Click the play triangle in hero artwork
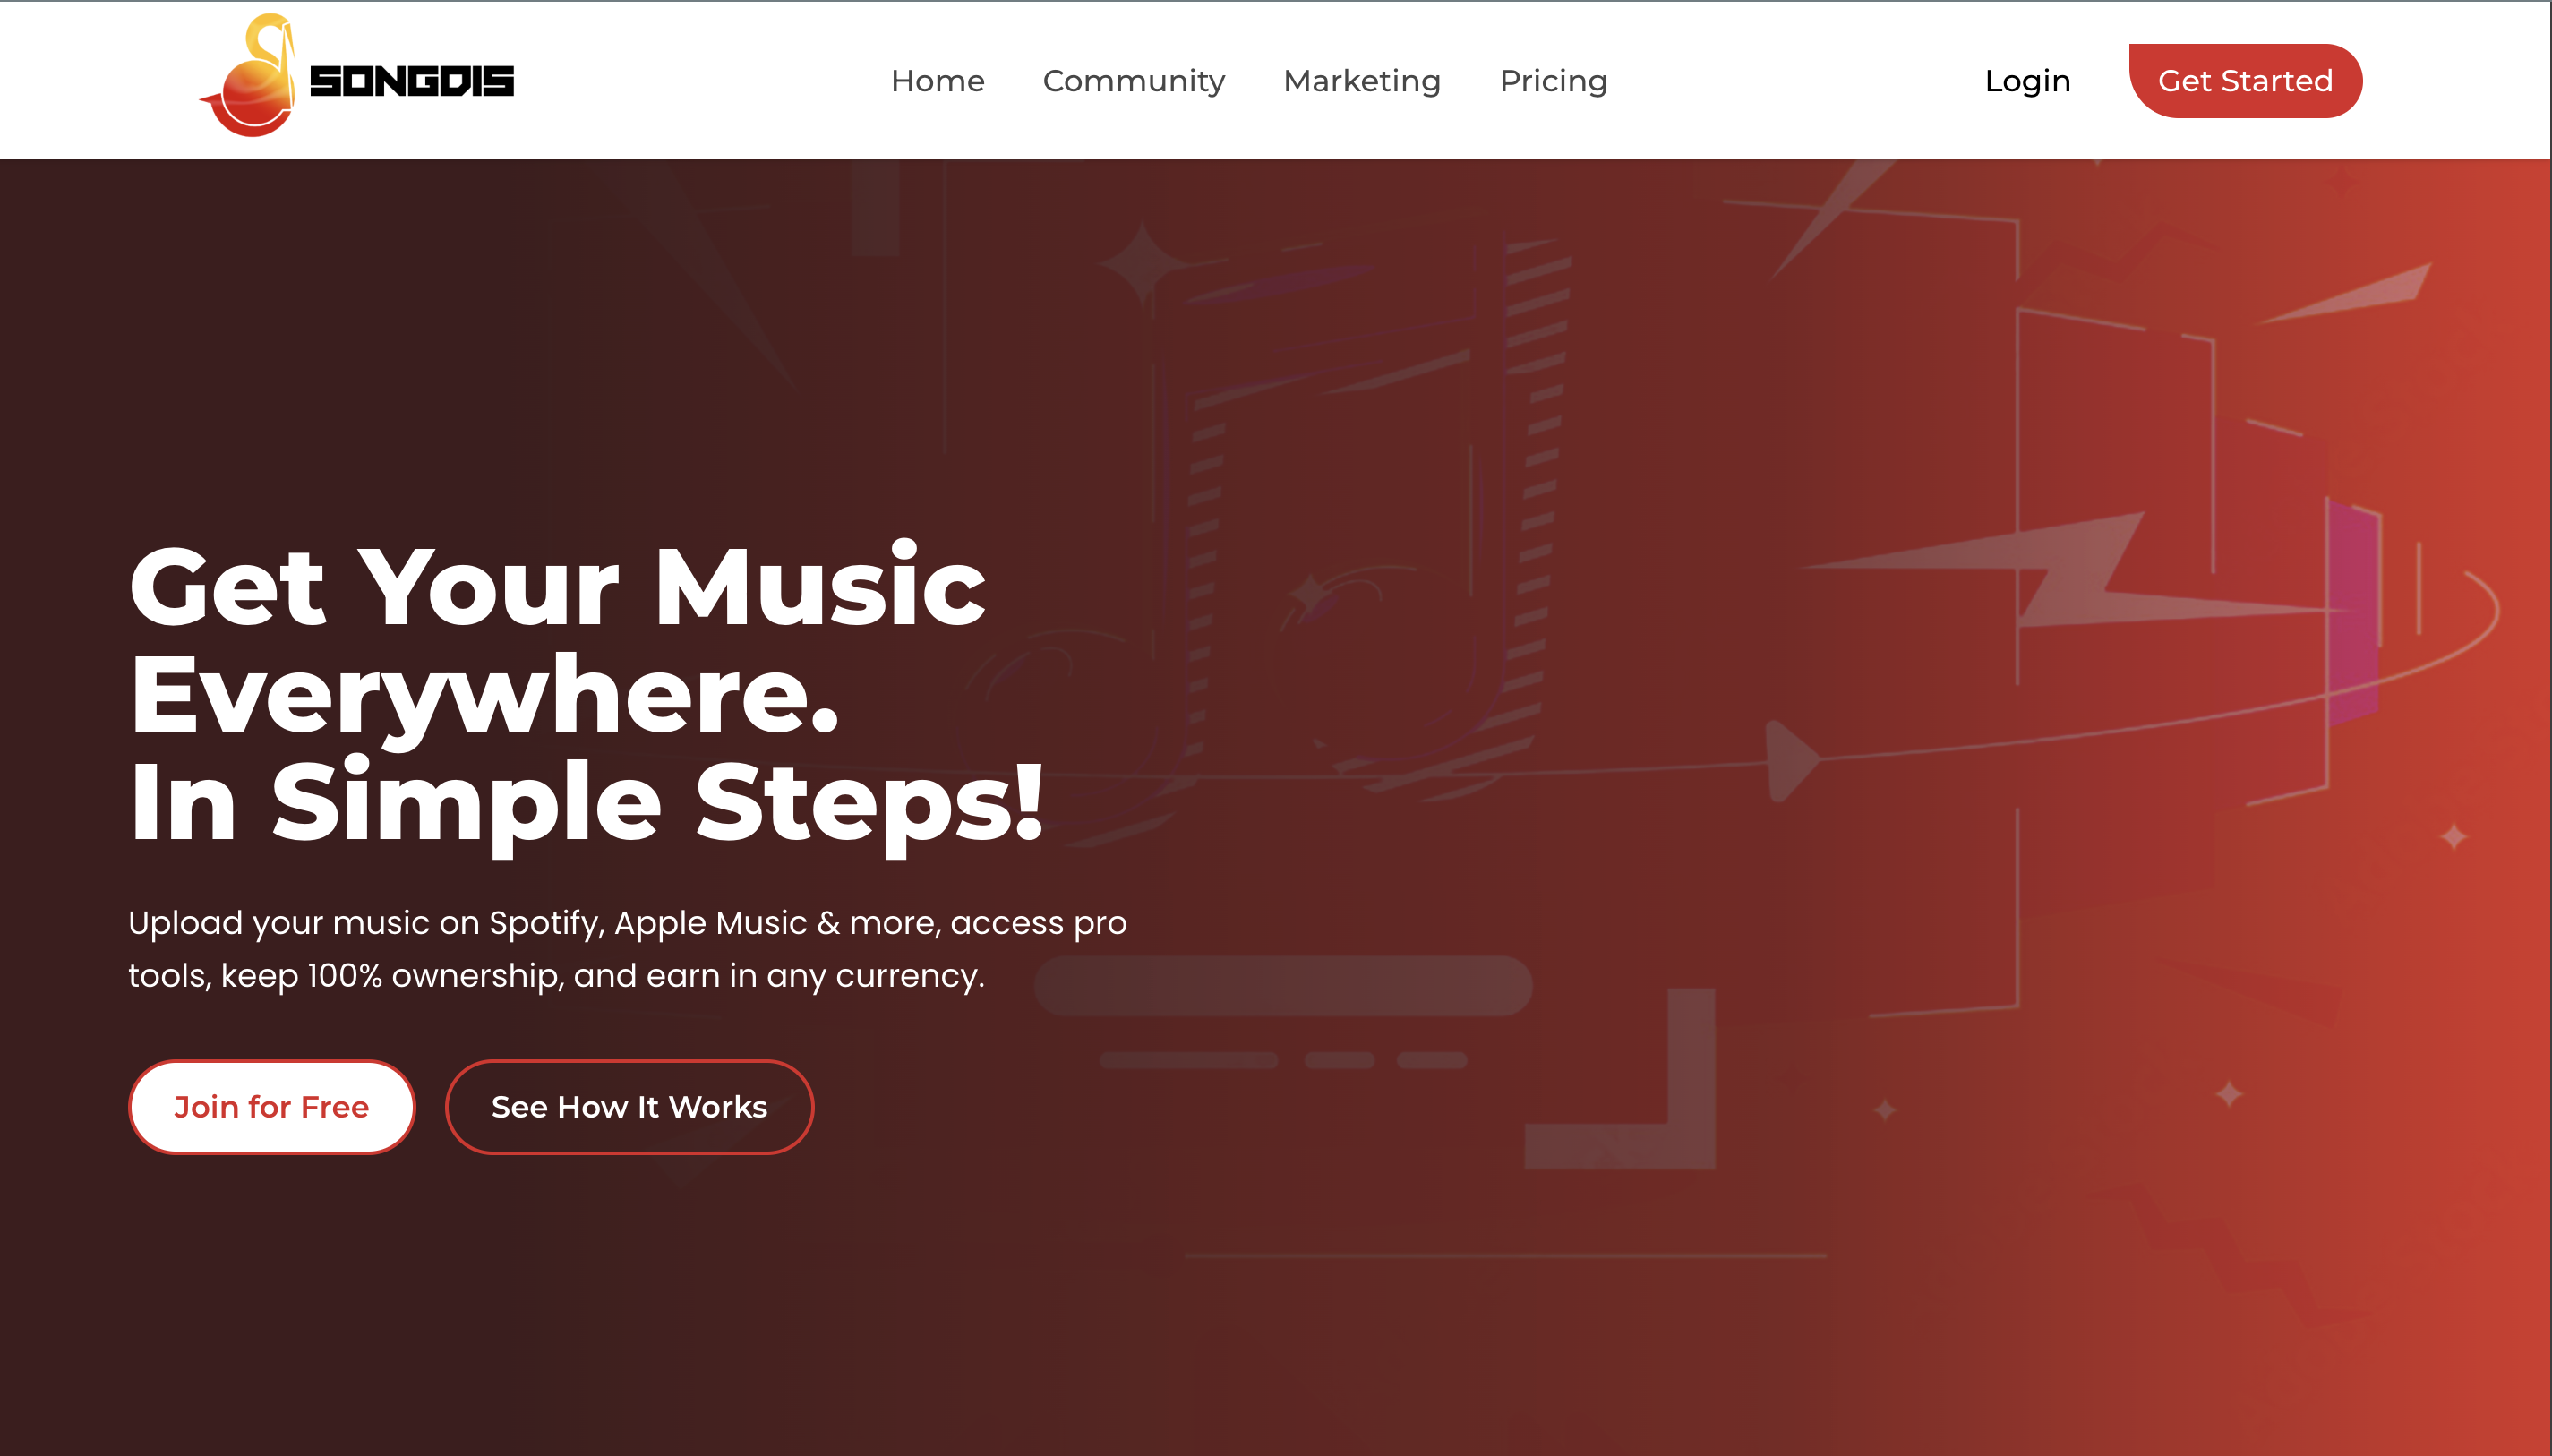2552x1456 pixels. coord(1792,760)
